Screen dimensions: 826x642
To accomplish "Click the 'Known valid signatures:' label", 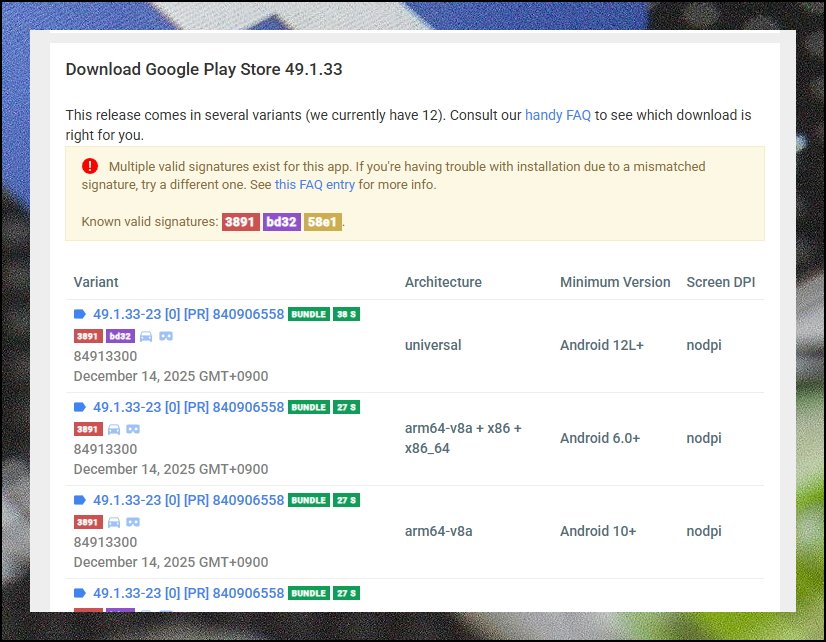I will (150, 222).
